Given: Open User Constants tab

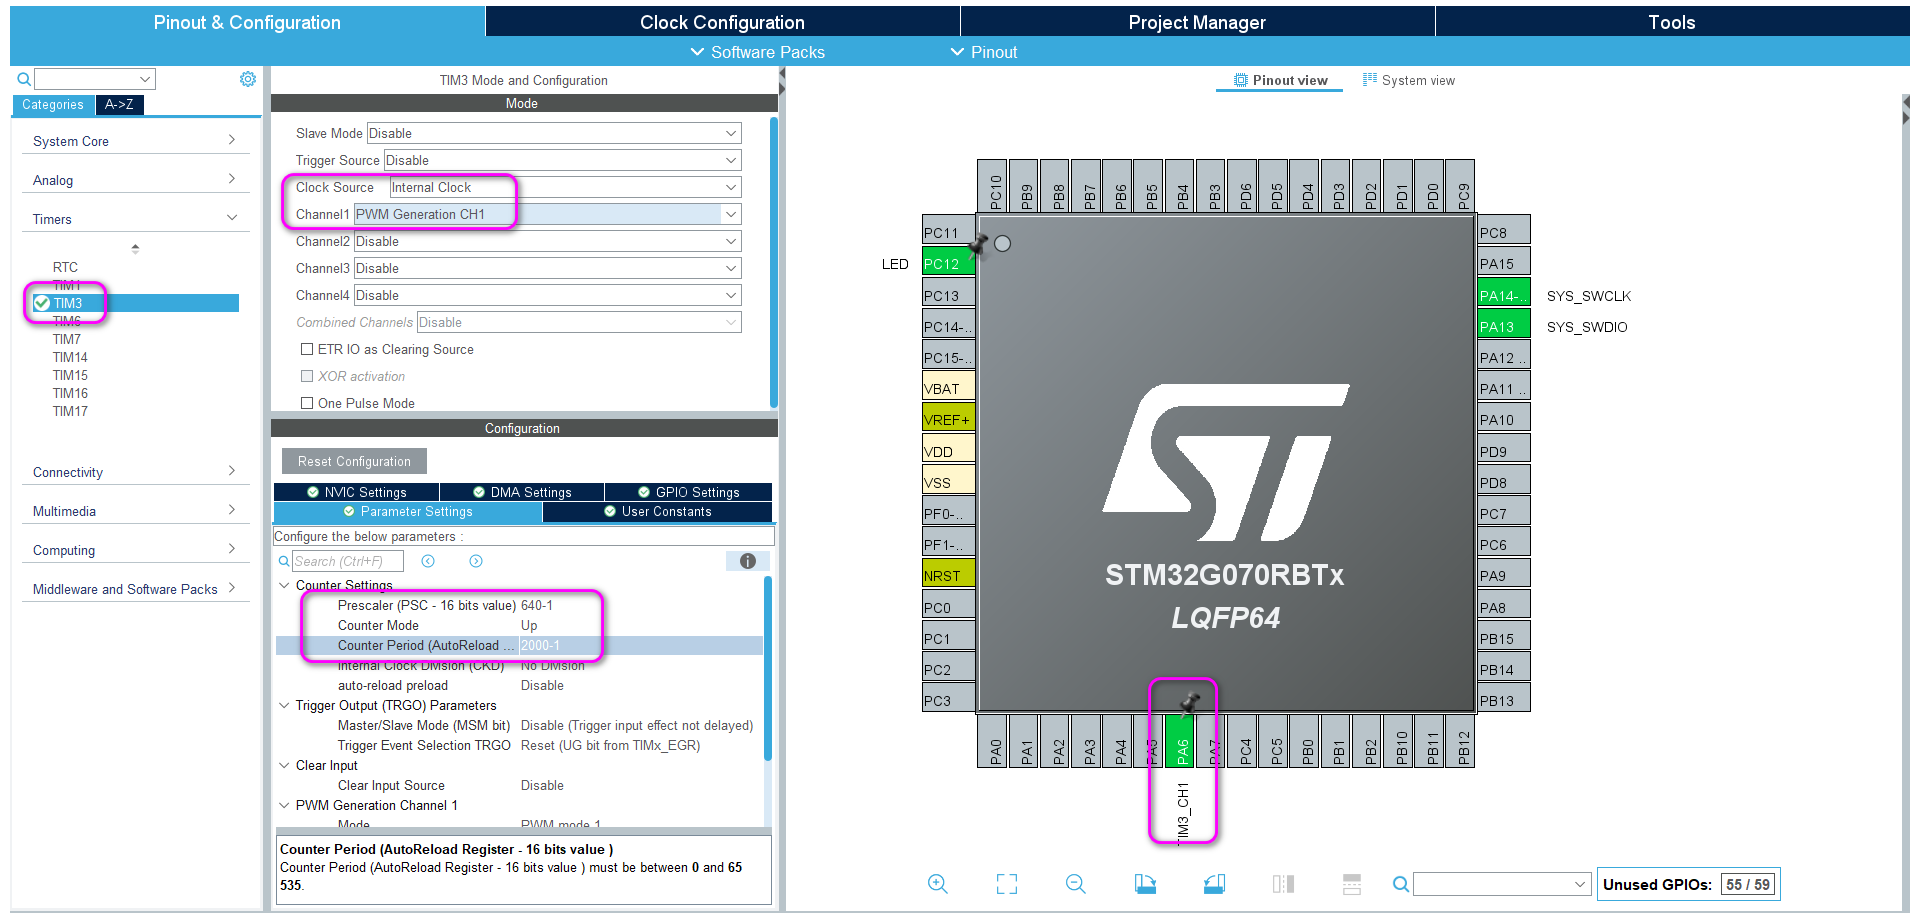Looking at the screenshot, I should pos(657,511).
